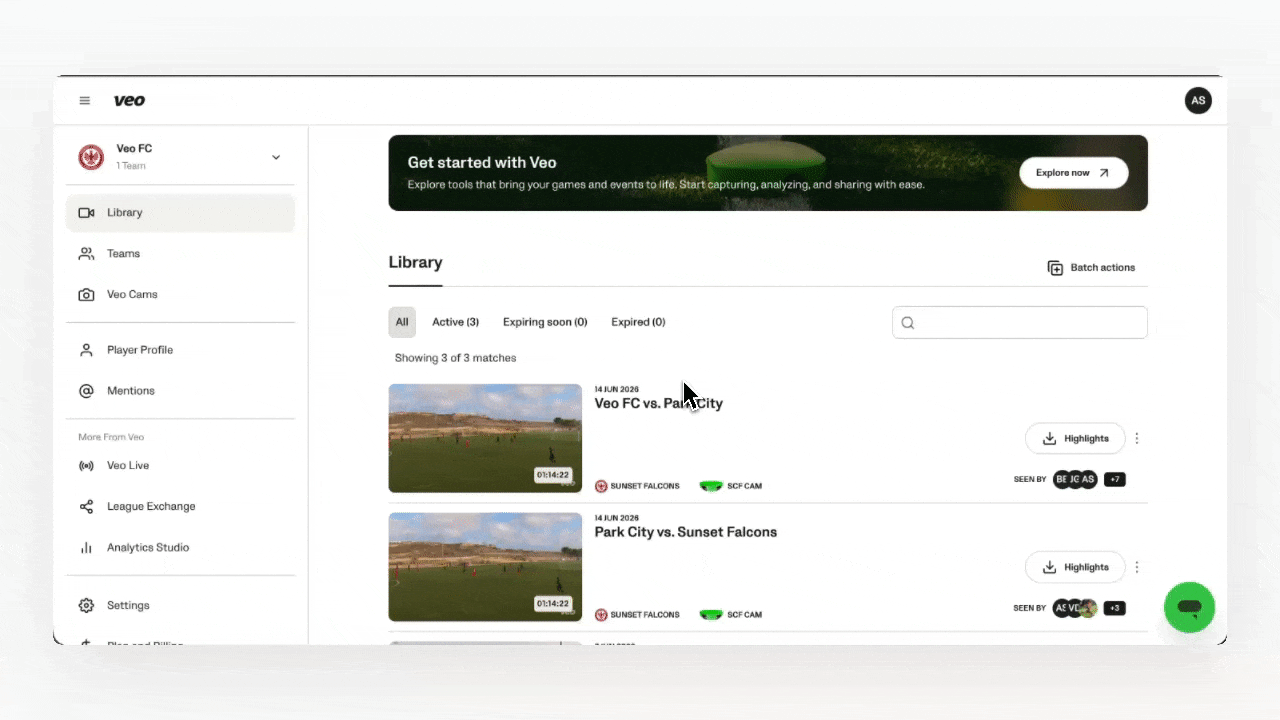Open the Veo FC vs. Park City match title
1280x720 pixels.
coord(659,404)
